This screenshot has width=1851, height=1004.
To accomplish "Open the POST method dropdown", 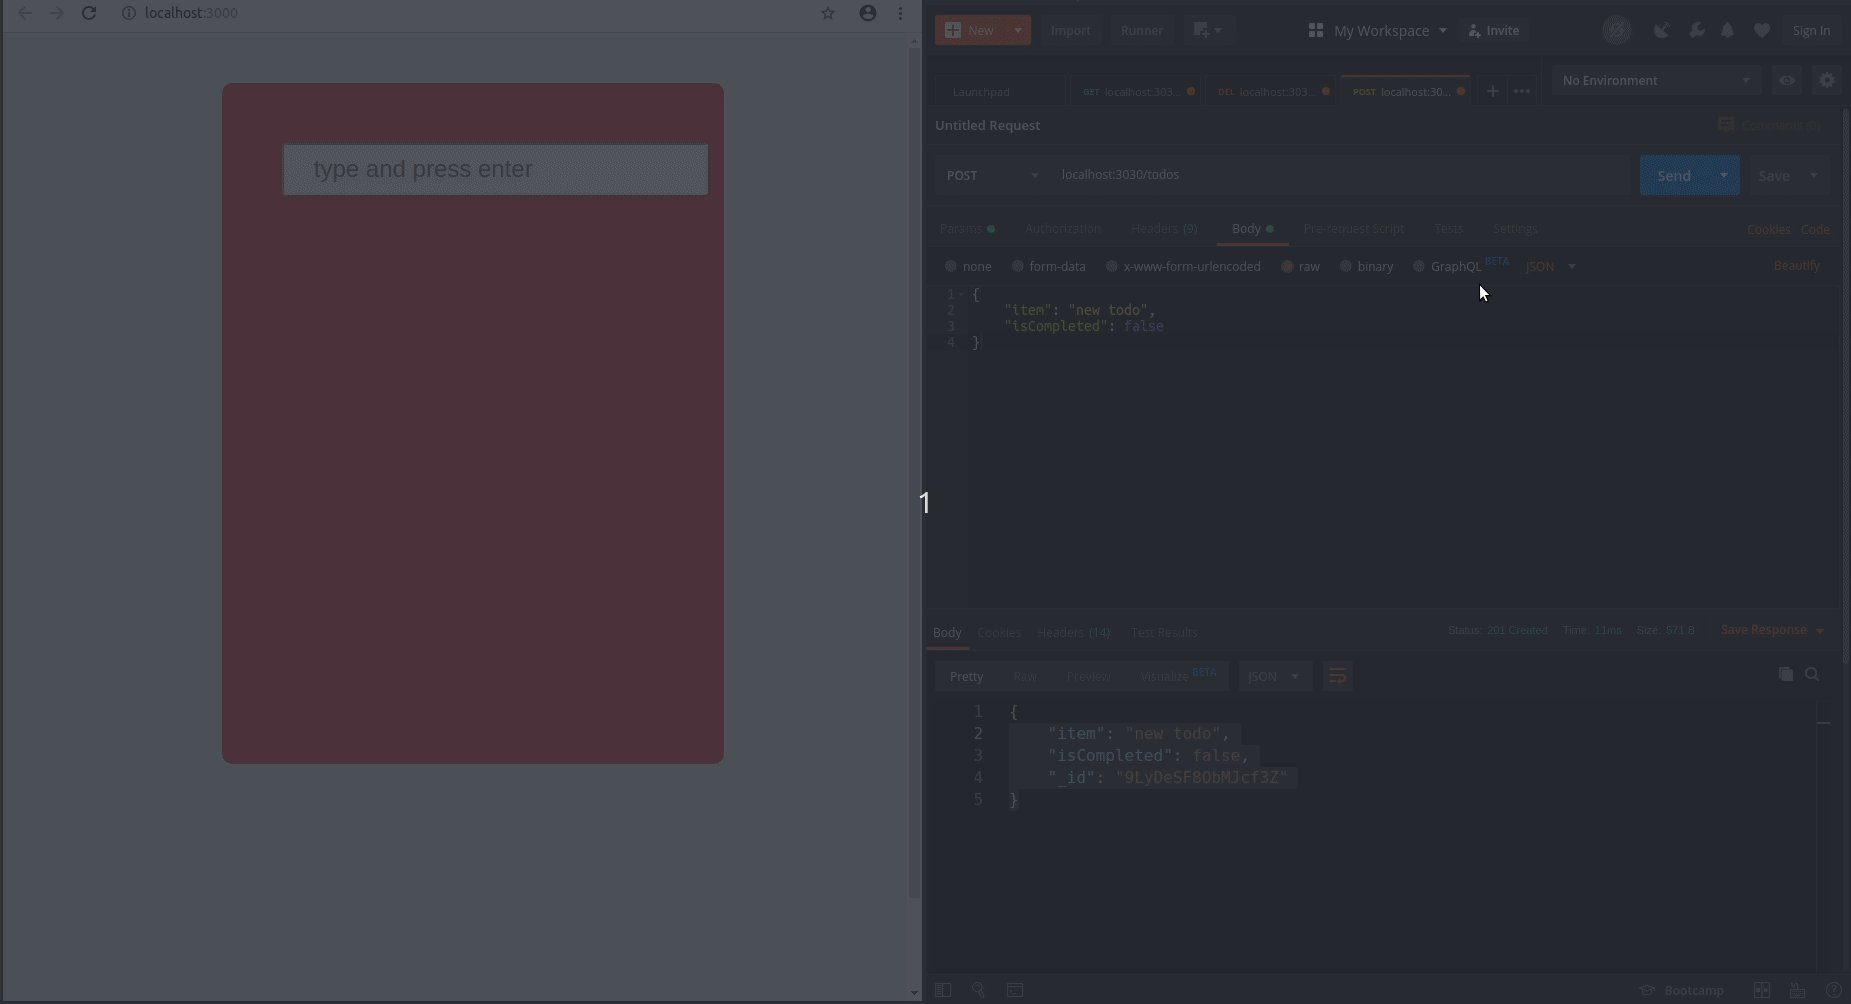I will [992, 175].
